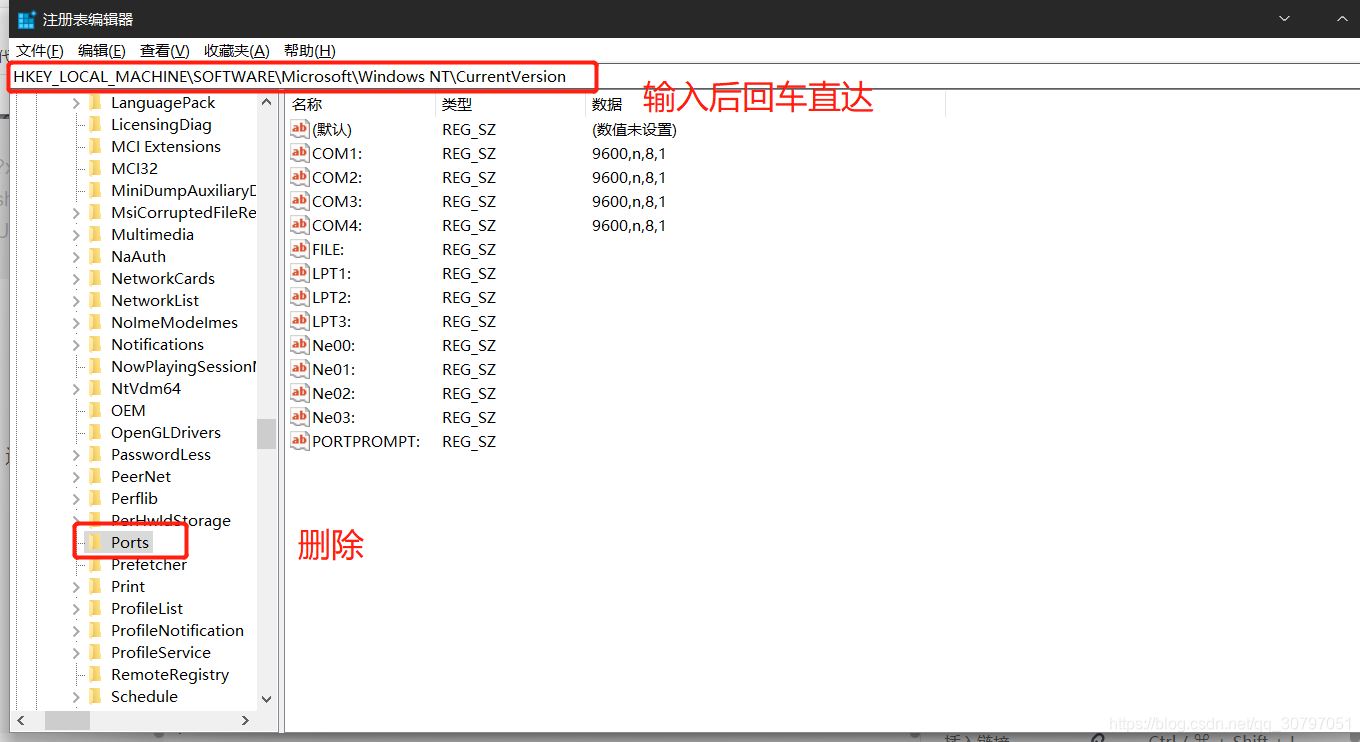Select the NoImeModeImes tree key
Viewport: 1360px width, 742px height.
pyautogui.click(x=175, y=323)
